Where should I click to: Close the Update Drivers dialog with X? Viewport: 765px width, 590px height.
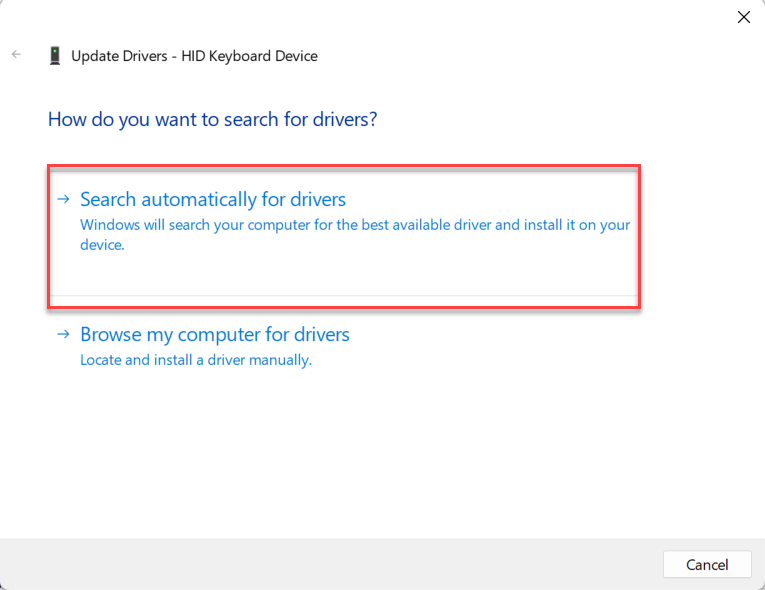(x=743, y=17)
